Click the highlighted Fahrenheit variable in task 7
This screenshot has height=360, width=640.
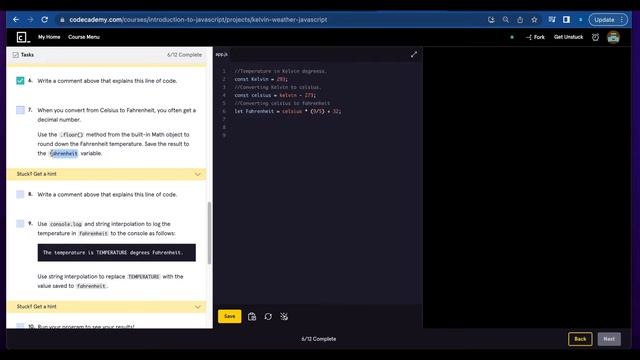(64, 153)
